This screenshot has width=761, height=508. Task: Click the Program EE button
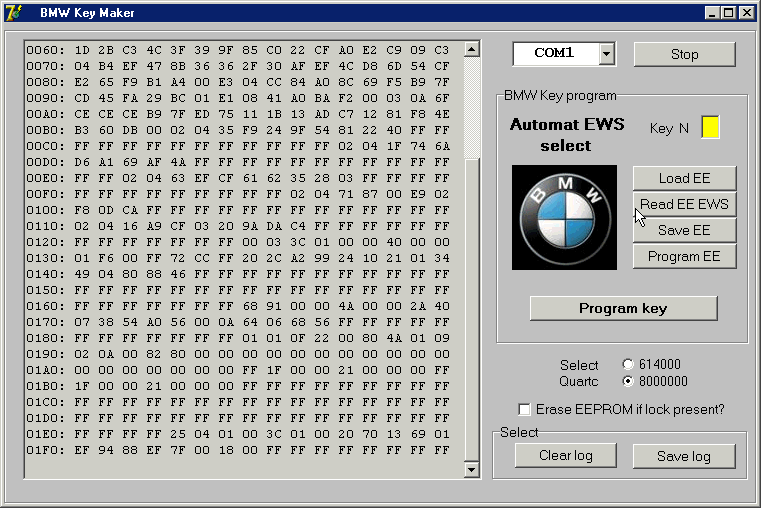tap(684, 256)
